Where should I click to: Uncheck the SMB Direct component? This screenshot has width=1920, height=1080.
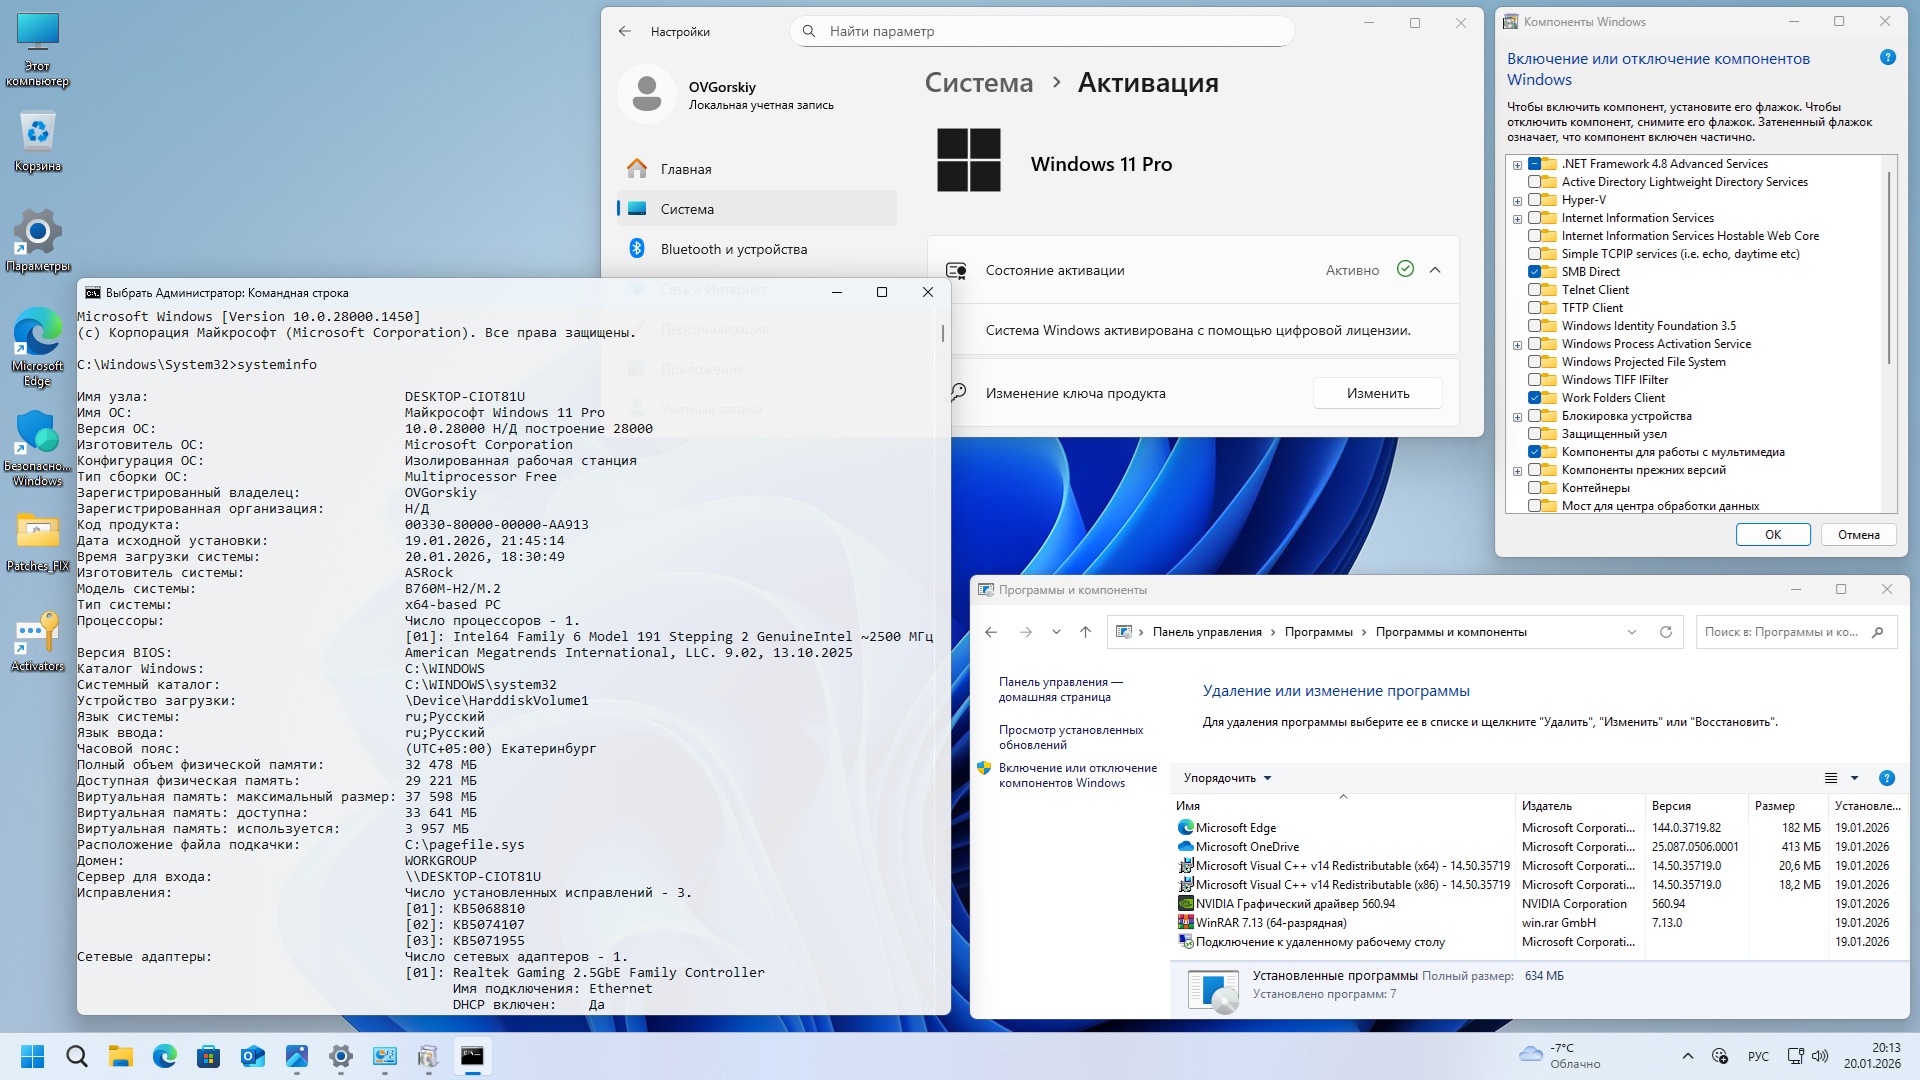(x=1534, y=272)
